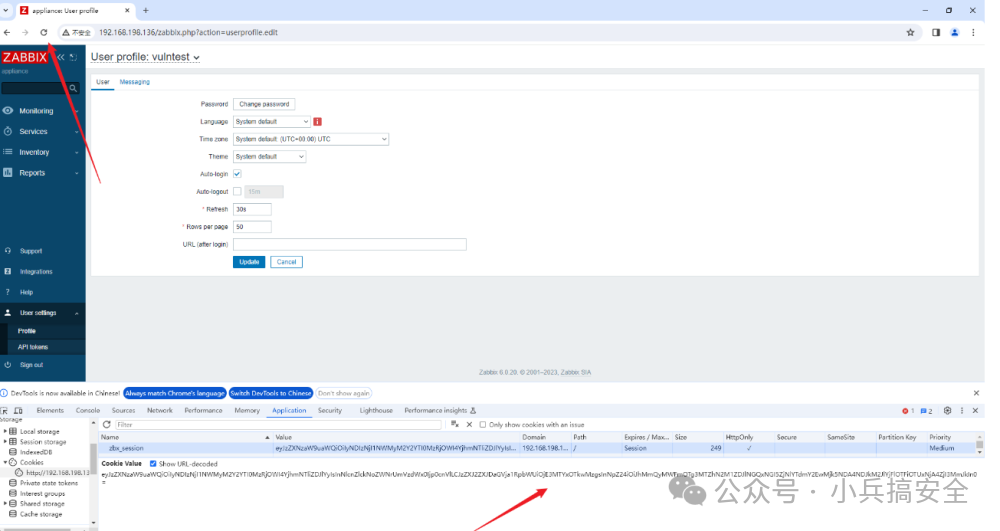Expand the Local storage tree node
The image size is (1000, 531).
pyautogui.click(x=5, y=432)
